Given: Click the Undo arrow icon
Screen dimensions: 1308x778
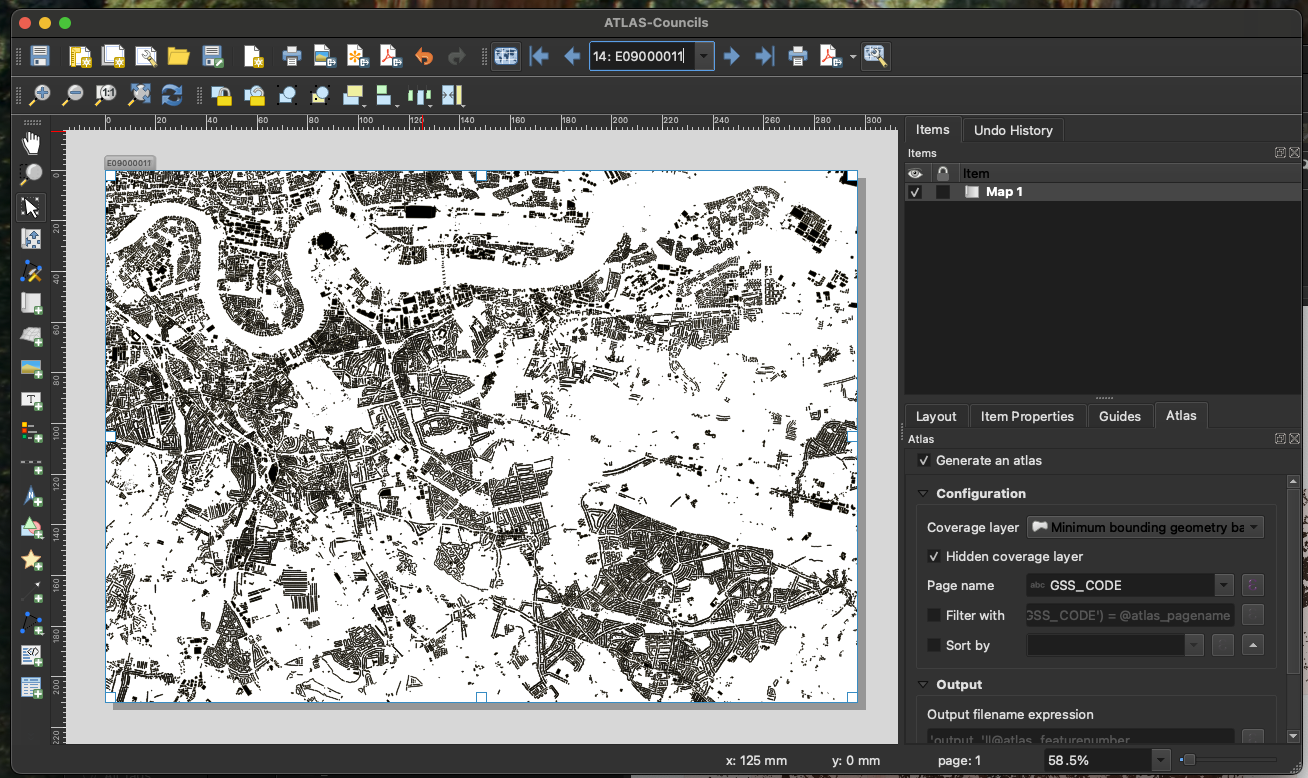Looking at the screenshot, I should click(424, 56).
